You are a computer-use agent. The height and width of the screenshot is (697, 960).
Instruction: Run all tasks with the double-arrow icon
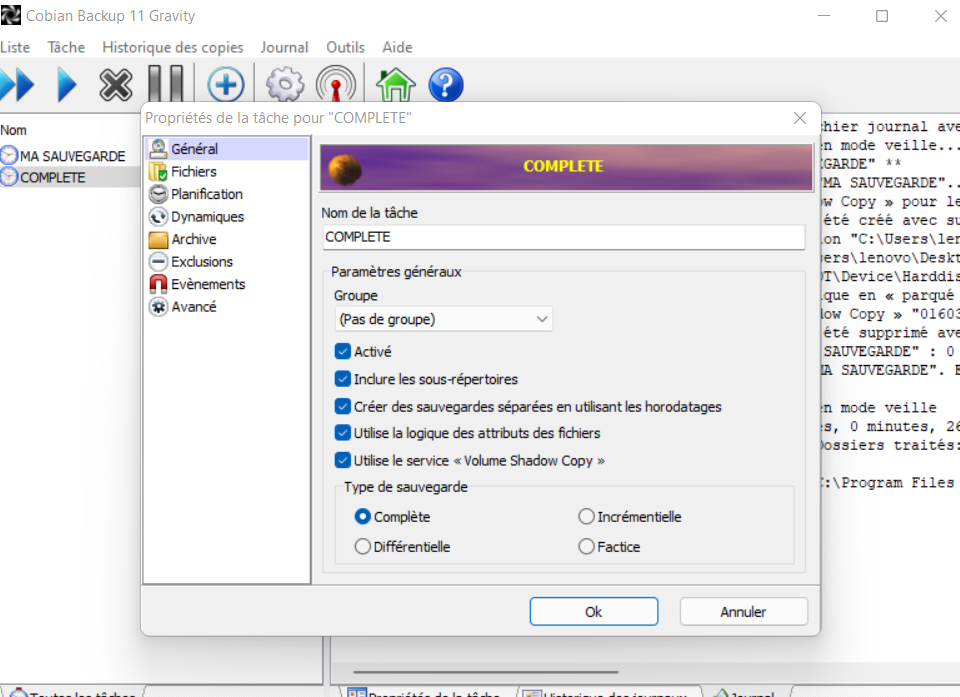17,85
